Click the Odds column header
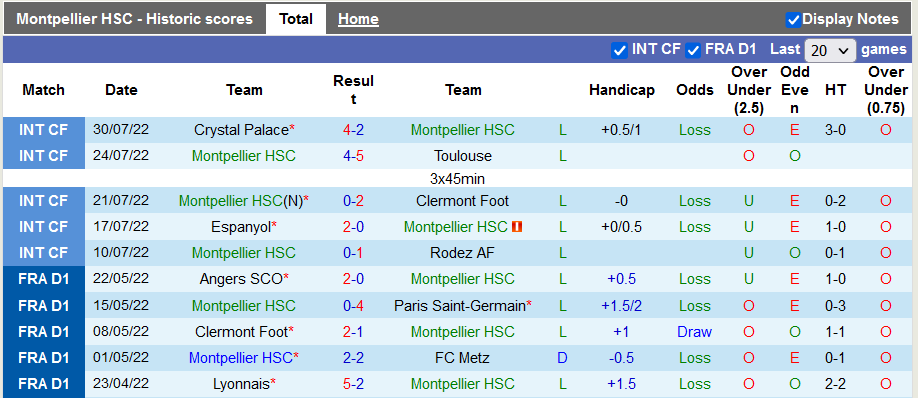This screenshot has width=918, height=398. [x=695, y=90]
